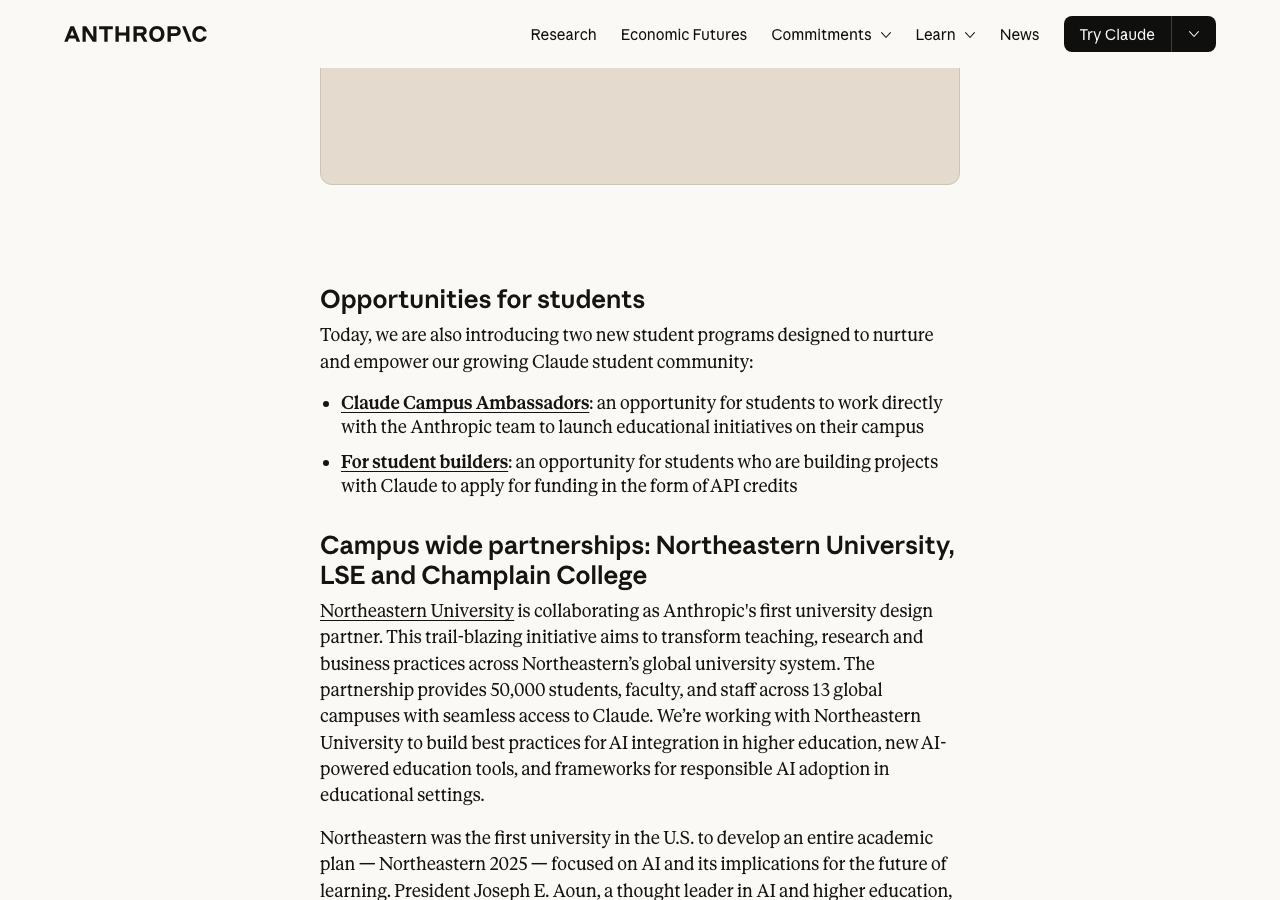The width and height of the screenshot is (1280, 900).
Task: Click the second bullet point marker
Action: pos(327,463)
